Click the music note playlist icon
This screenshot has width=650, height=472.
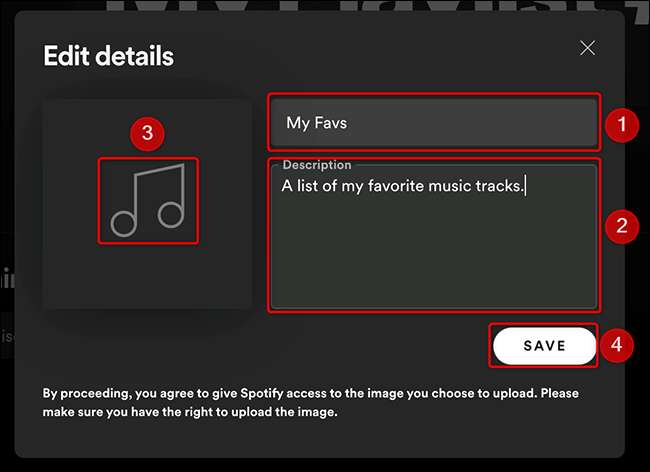pos(147,200)
